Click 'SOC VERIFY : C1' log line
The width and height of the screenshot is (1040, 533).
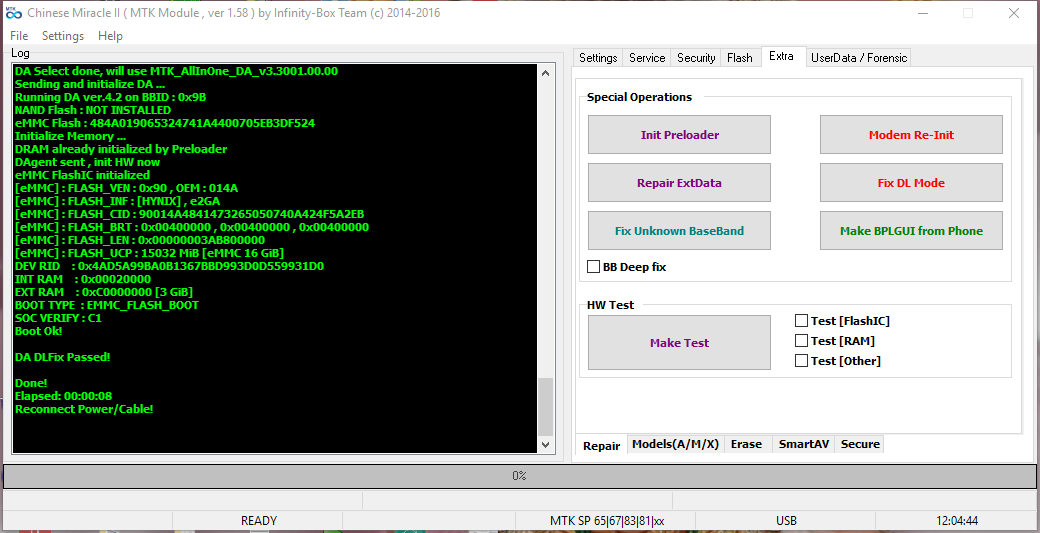(x=58, y=318)
